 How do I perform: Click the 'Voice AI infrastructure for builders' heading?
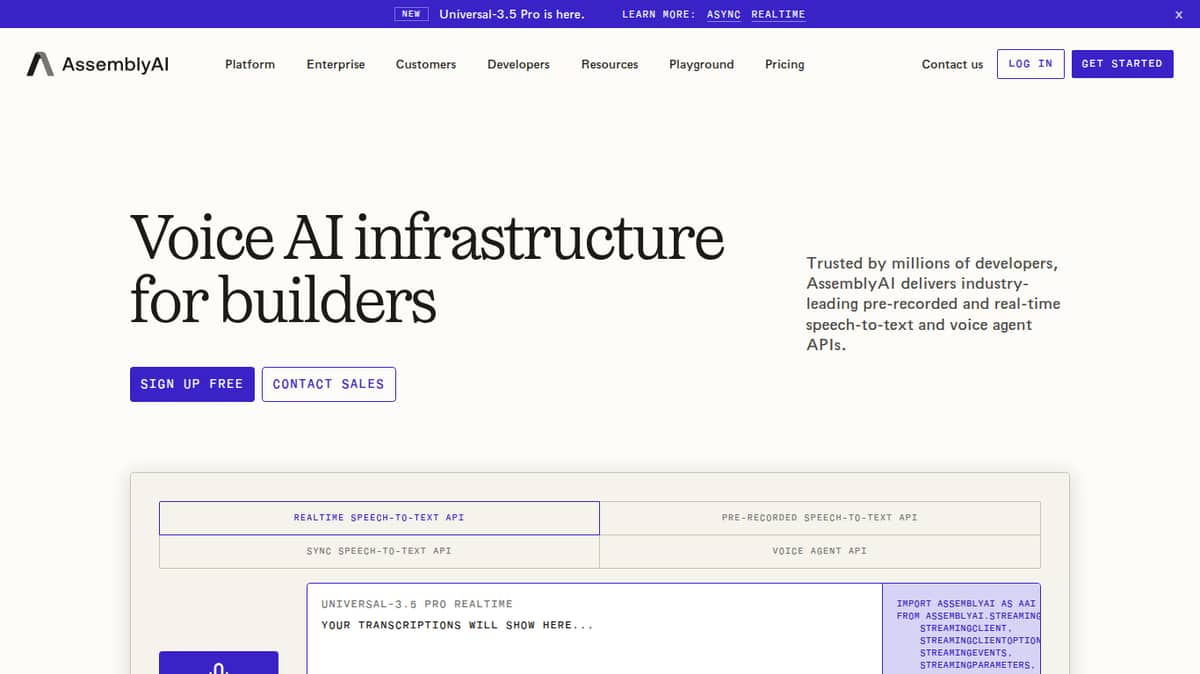[x=427, y=268]
